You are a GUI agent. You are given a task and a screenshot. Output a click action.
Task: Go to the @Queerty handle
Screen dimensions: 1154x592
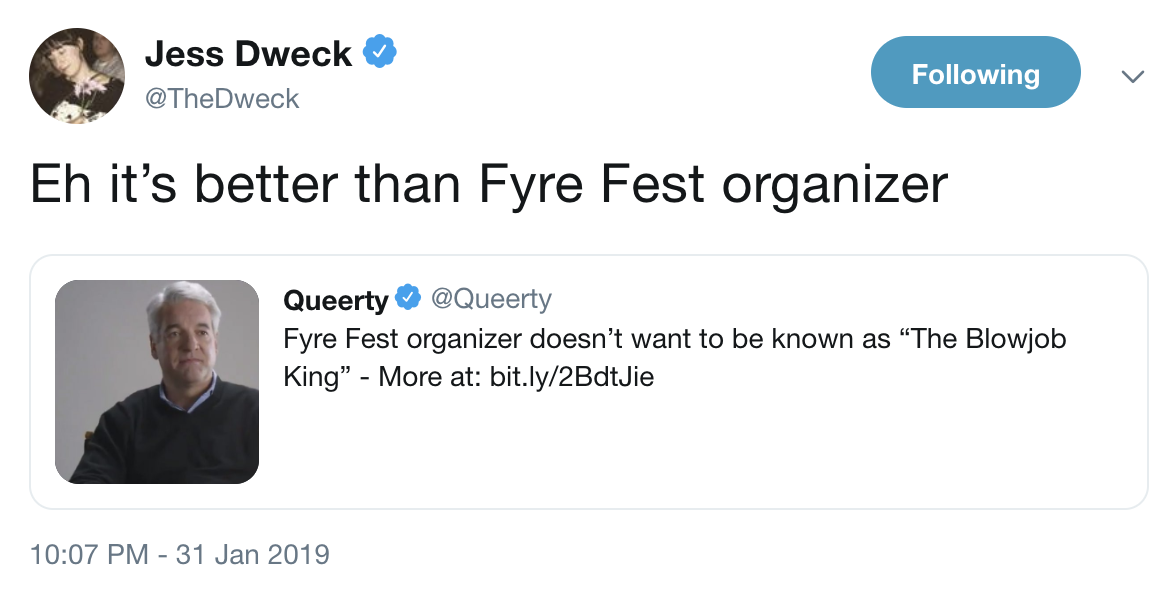coord(491,298)
